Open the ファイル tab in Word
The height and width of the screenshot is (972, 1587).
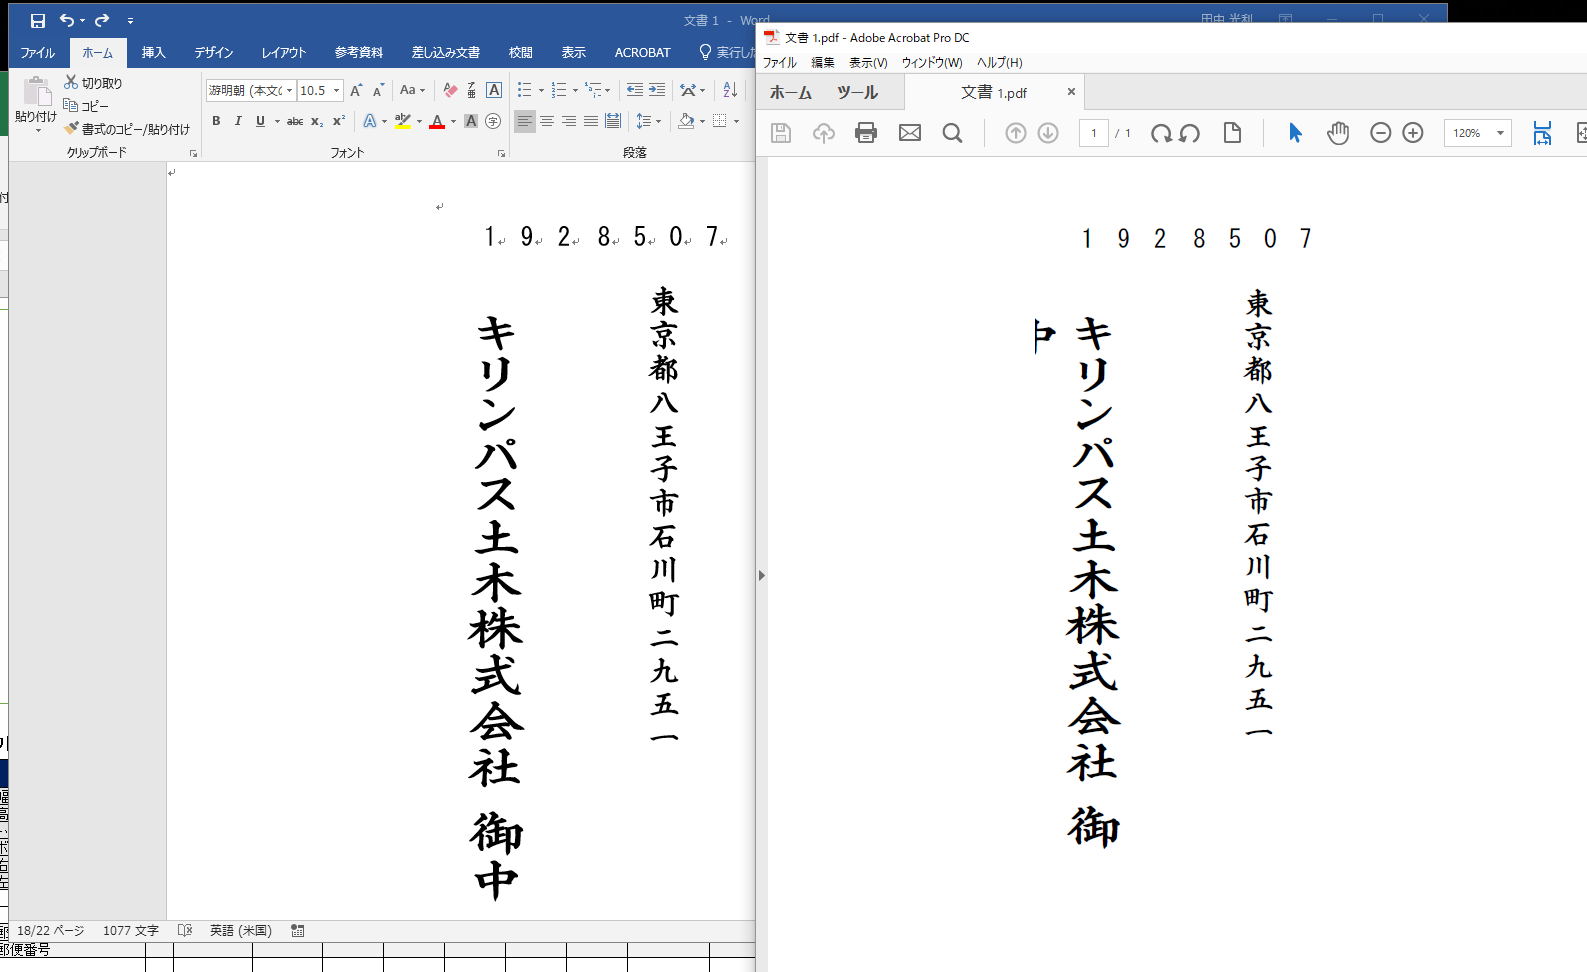[x=38, y=52]
